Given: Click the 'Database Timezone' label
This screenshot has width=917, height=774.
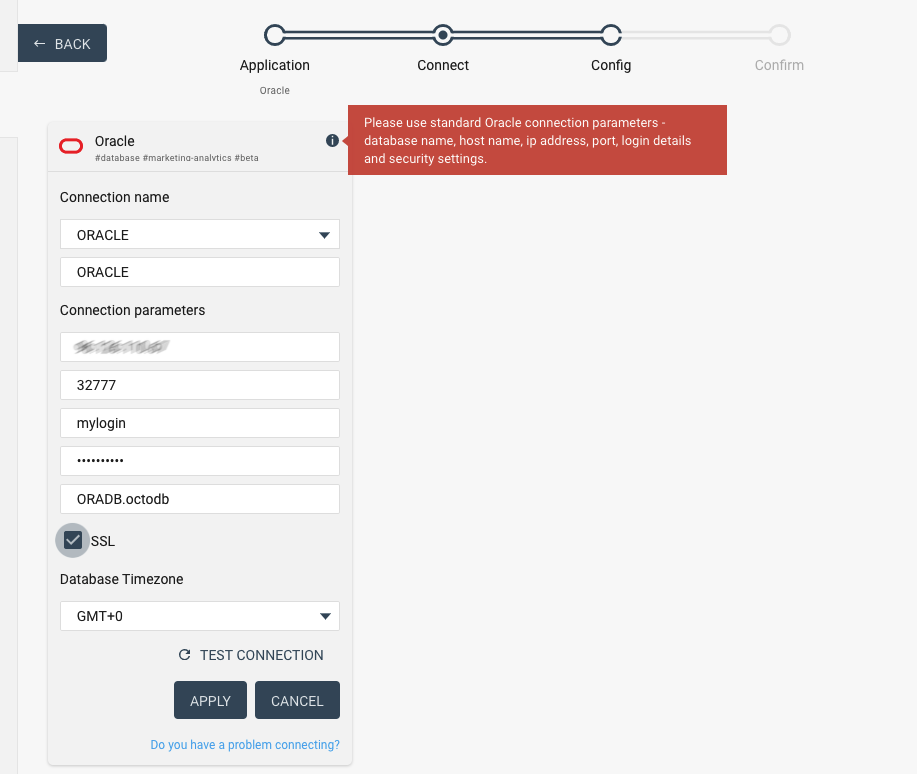Looking at the screenshot, I should point(122,579).
